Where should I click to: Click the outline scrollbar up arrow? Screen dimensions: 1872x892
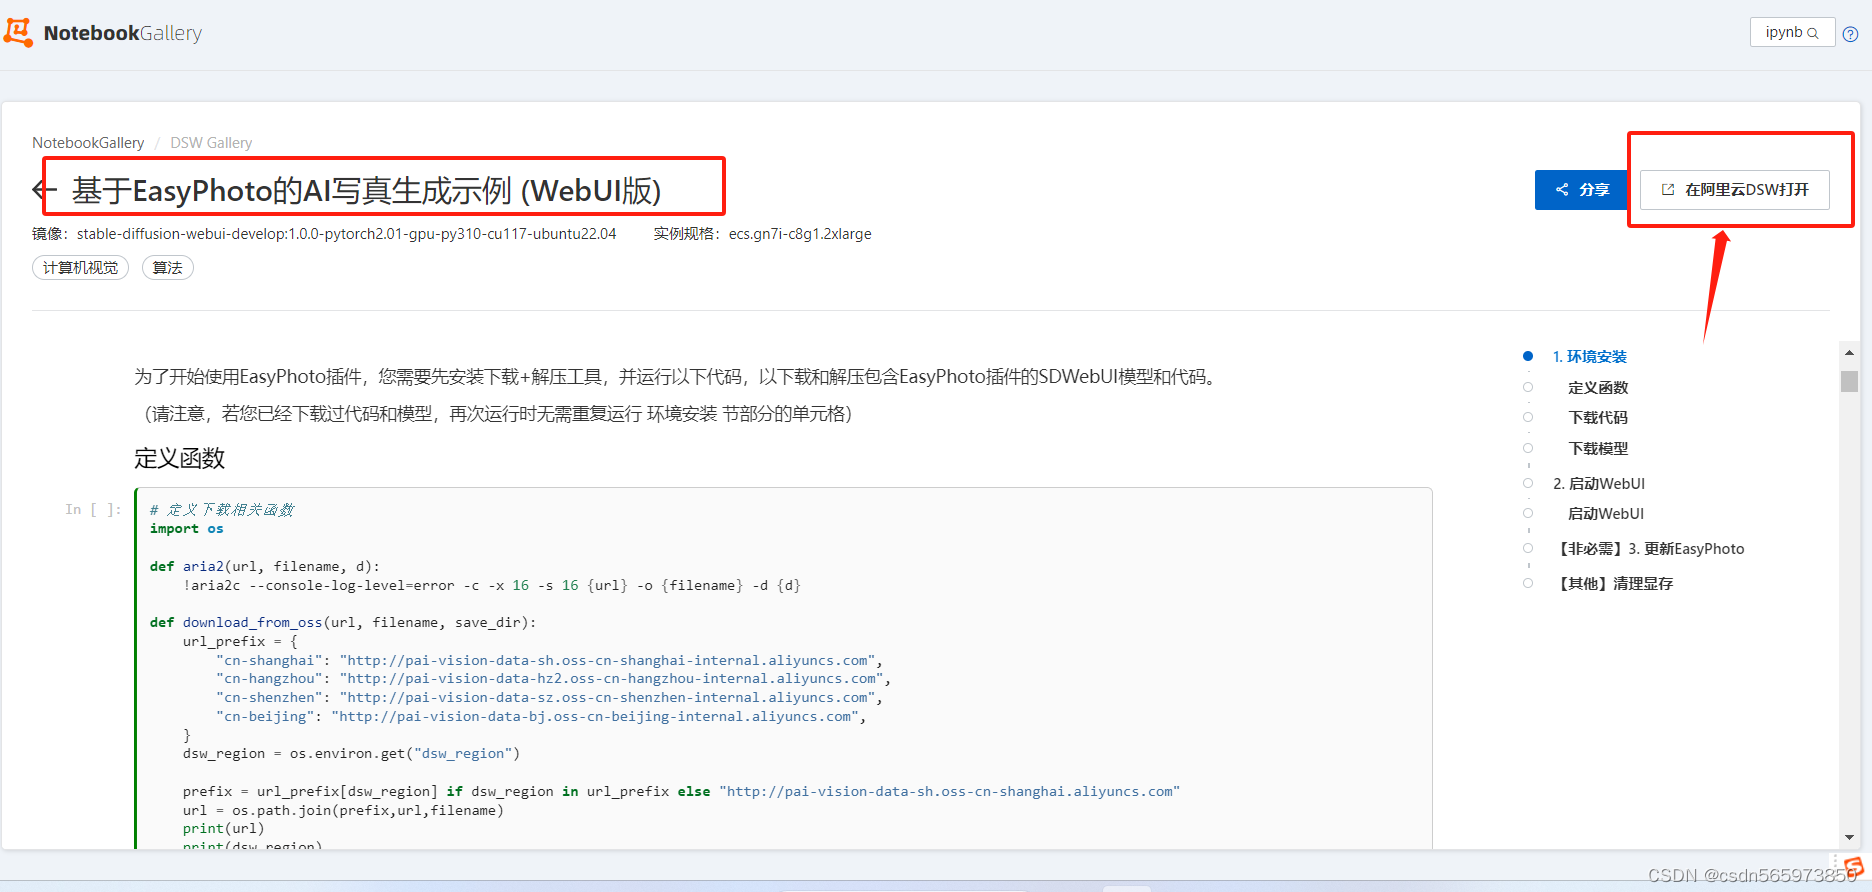[1849, 353]
